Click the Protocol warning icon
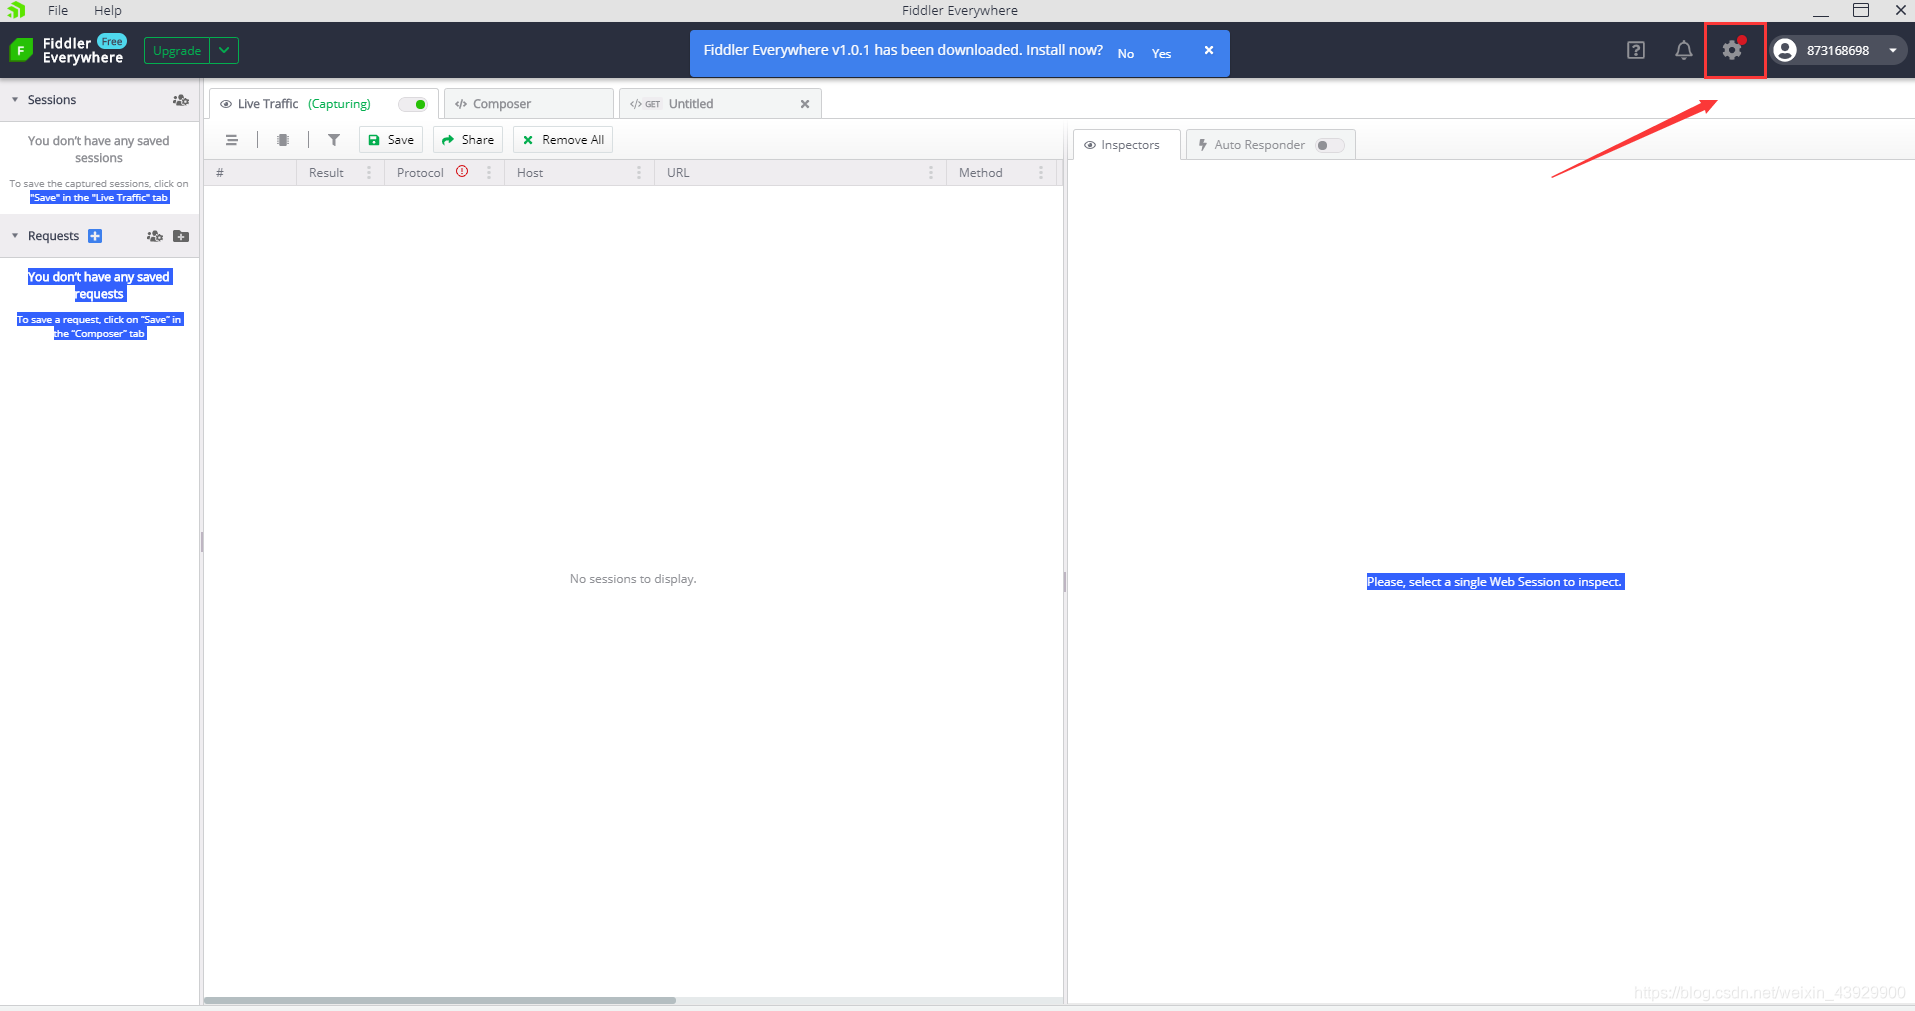 click(462, 171)
